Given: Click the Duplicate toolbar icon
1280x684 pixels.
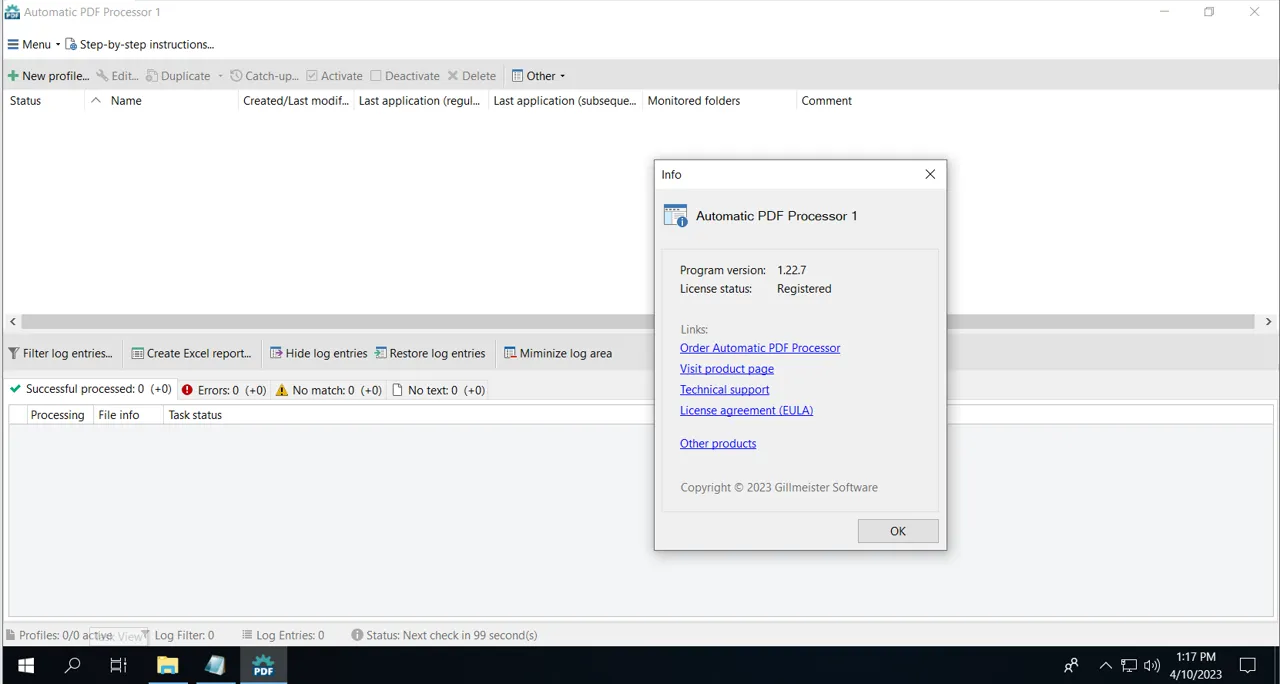Looking at the screenshot, I should point(152,76).
